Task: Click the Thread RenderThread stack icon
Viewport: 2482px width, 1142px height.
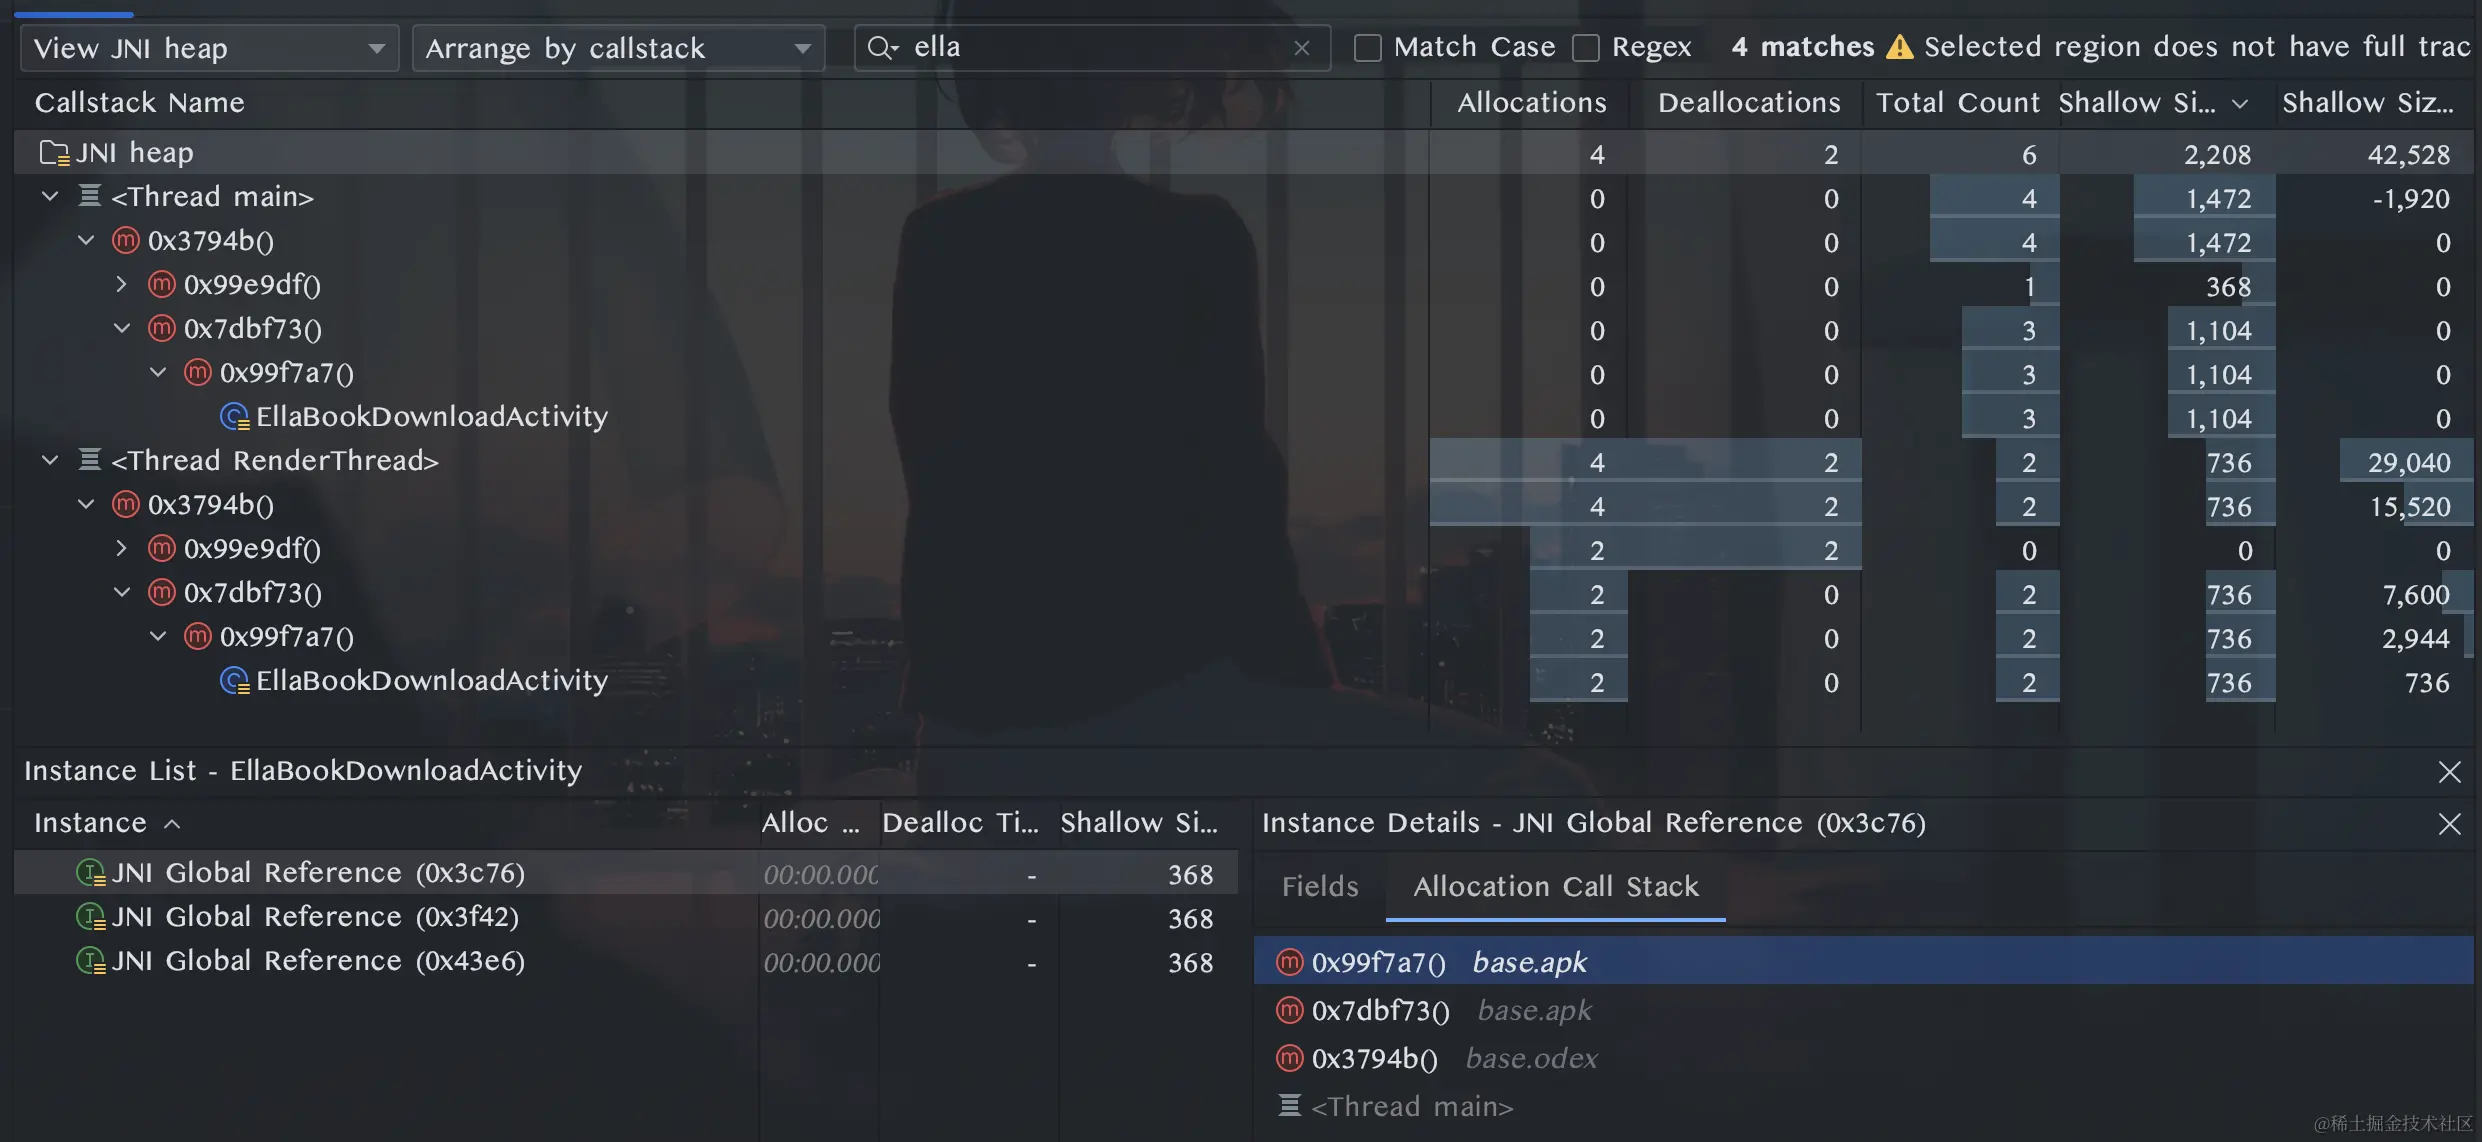Action: point(90,460)
